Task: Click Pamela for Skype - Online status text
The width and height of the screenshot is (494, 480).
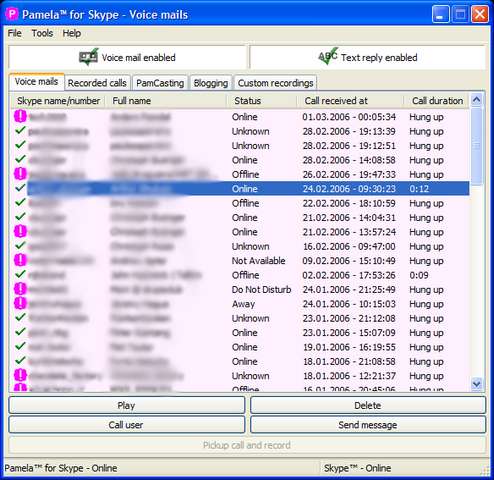Action: pos(61,468)
